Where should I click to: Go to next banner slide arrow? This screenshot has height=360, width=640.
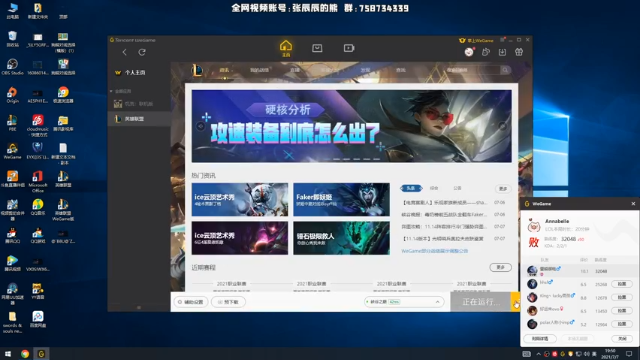pyautogui.click(x=503, y=126)
